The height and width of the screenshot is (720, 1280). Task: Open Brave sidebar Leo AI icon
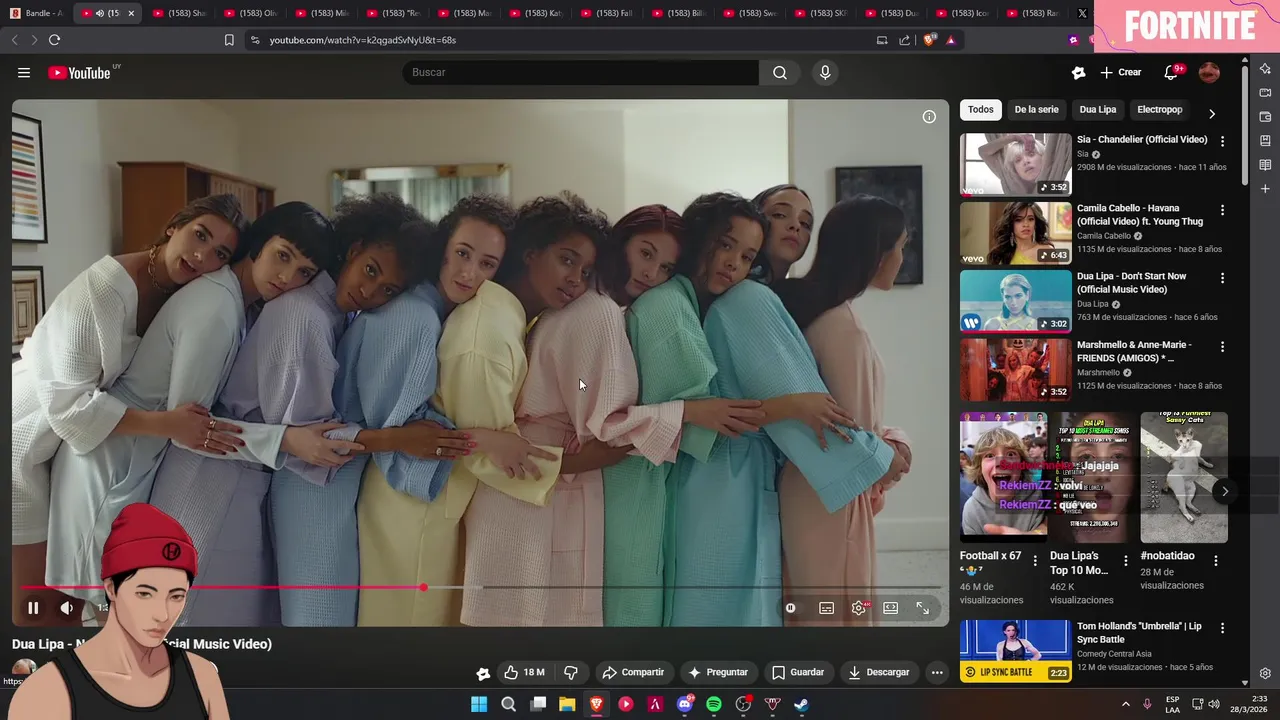pos(1265,69)
